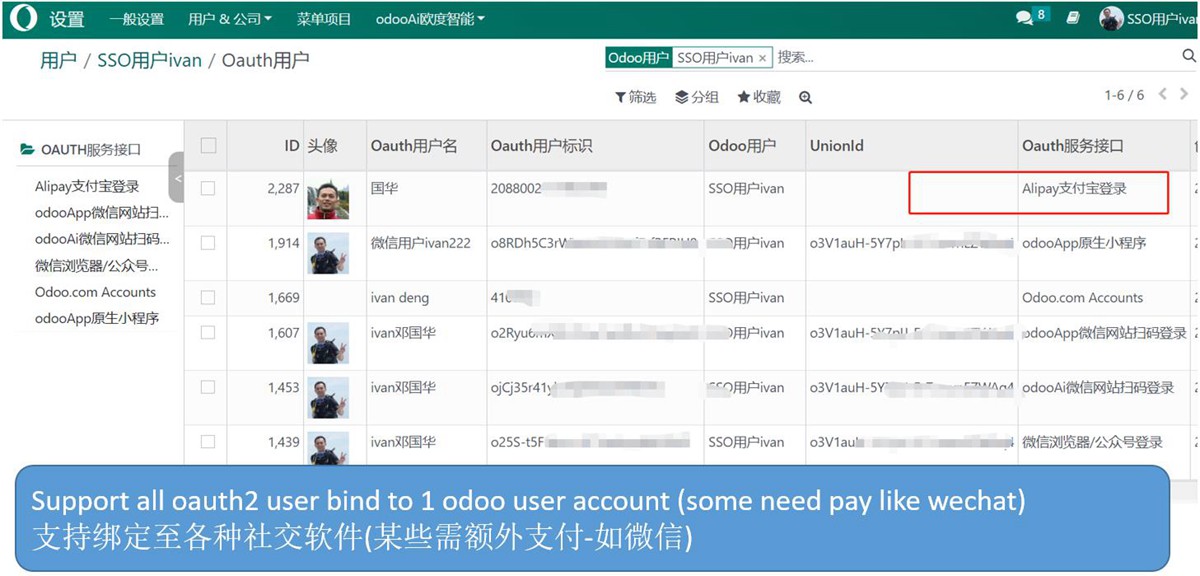Go to the previous page arrow
This screenshot has width=1200, height=576.
click(x=1163, y=94)
